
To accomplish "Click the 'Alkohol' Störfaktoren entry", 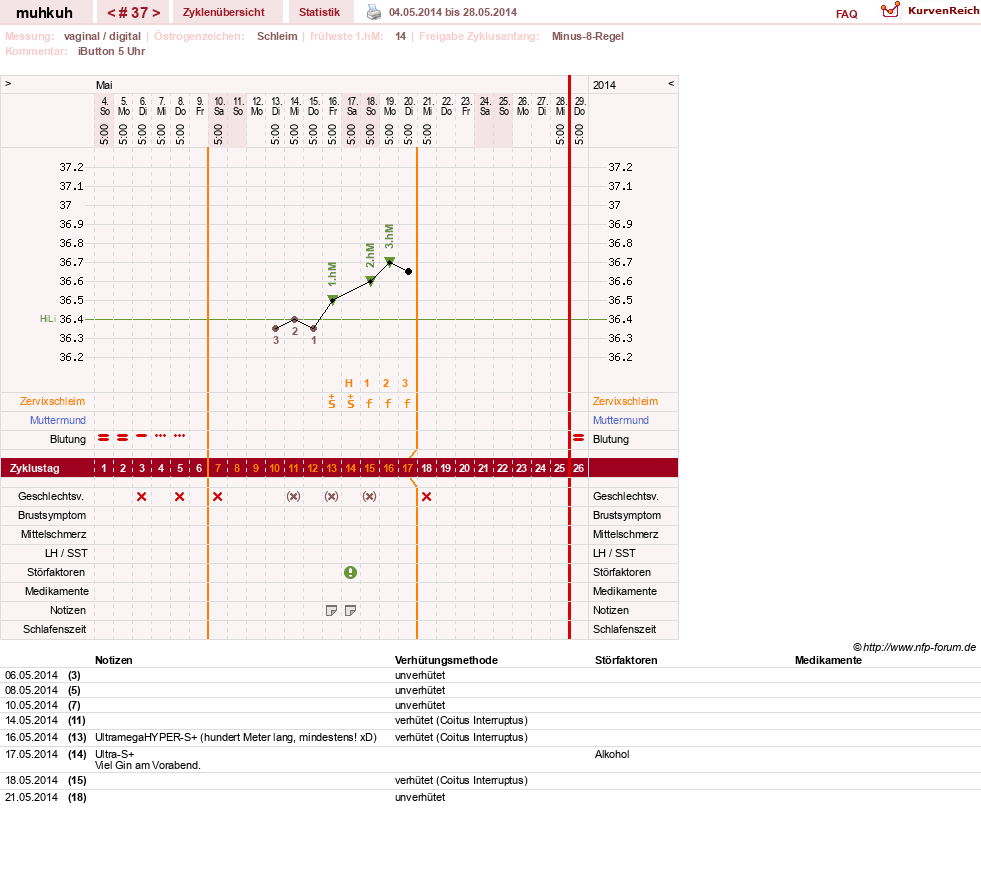I will [x=612, y=754].
